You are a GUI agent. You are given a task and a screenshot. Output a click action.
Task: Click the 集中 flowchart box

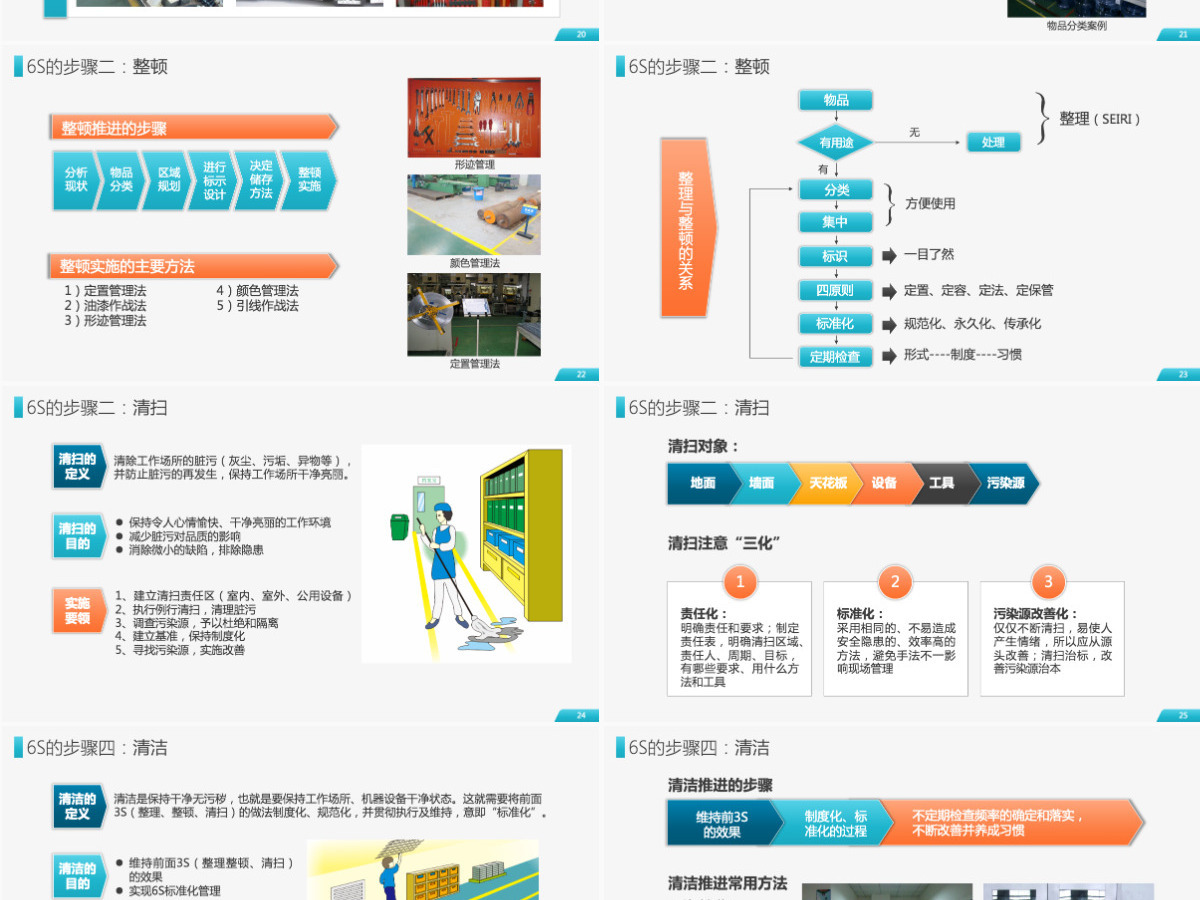836,222
